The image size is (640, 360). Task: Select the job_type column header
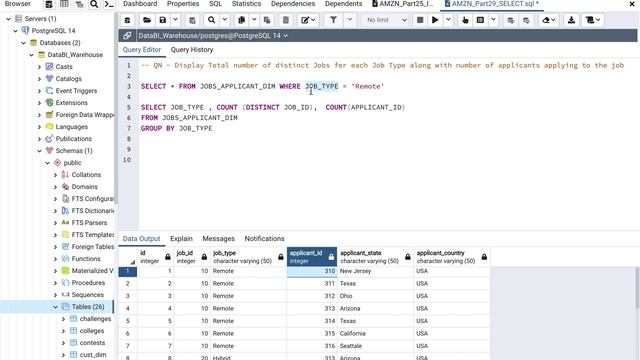(248, 257)
